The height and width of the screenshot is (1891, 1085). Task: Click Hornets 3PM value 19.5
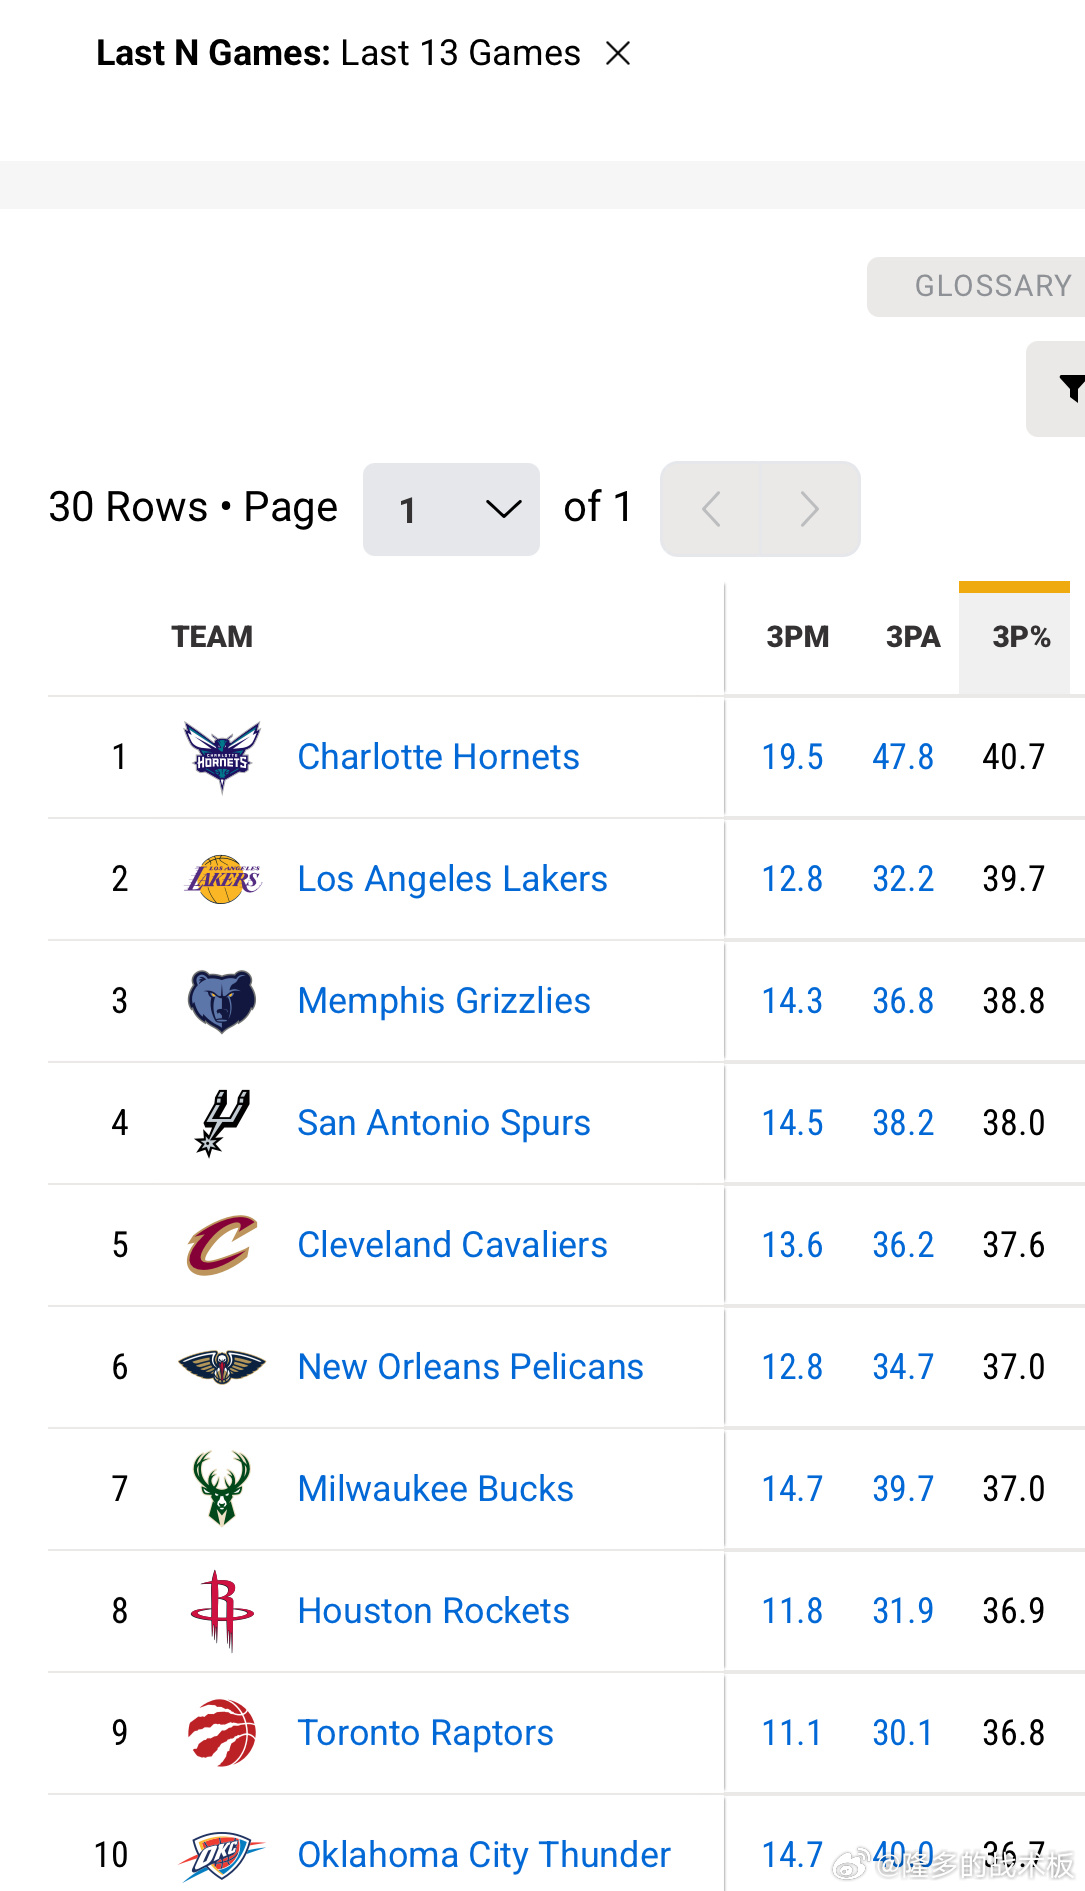792,757
